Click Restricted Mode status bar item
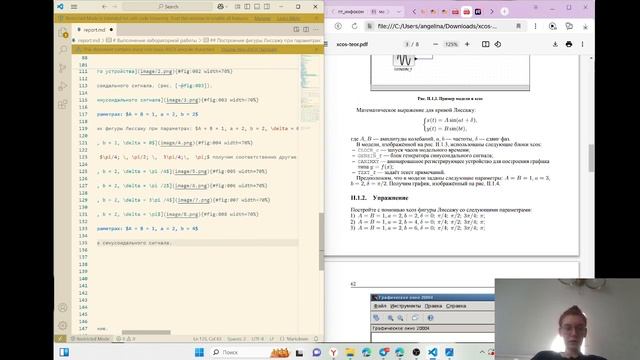The height and width of the screenshot is (360, 640). (90, 339)
